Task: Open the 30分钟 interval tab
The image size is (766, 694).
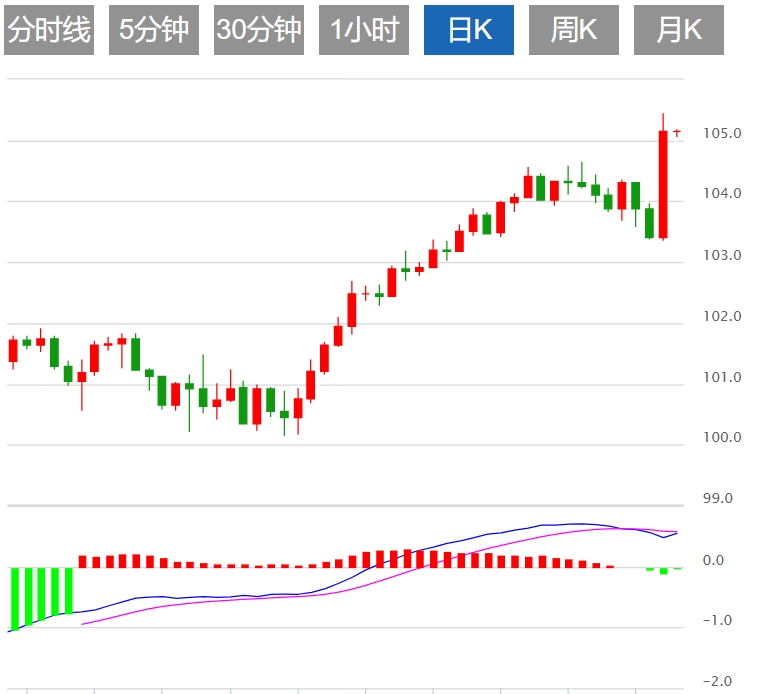Action: coord(258,30)
